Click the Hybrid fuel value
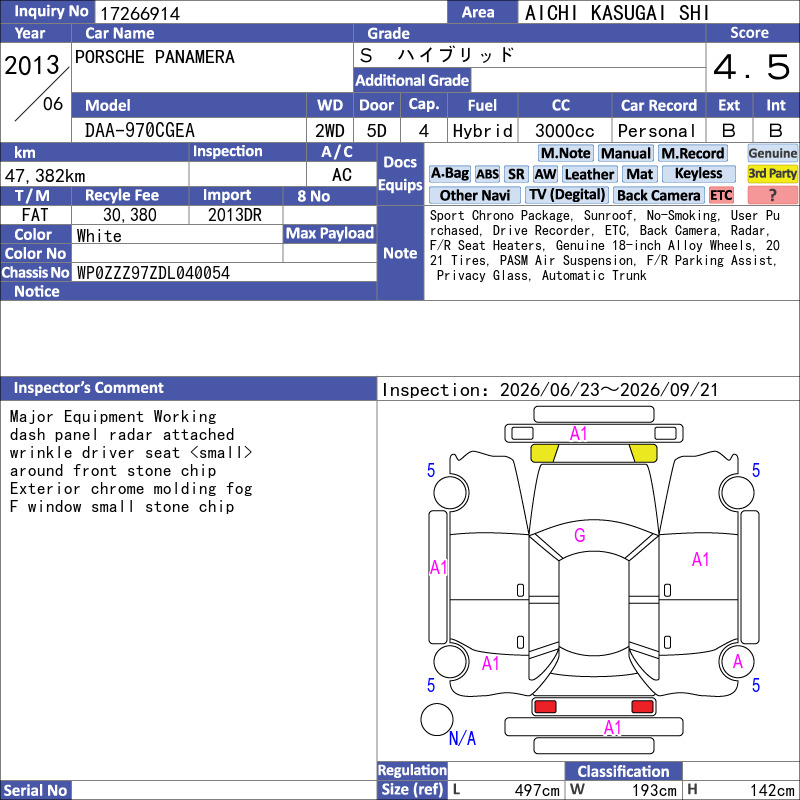This screenshot has width=800, height=800. click(x=482, y=131)
